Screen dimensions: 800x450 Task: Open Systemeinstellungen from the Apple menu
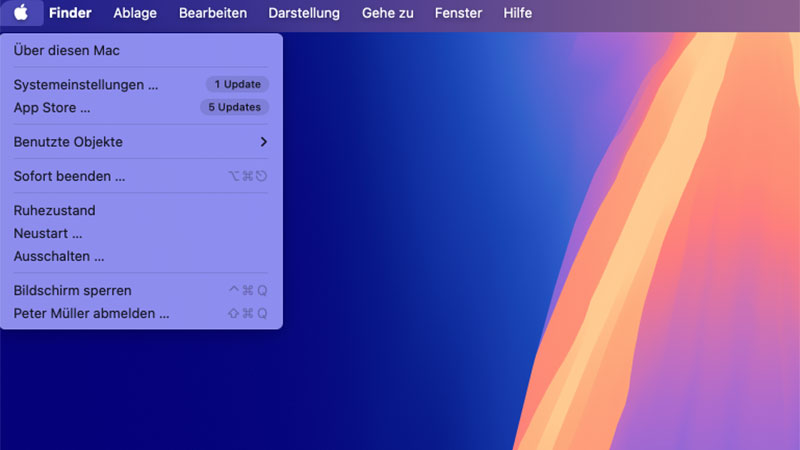[x=141, y=85]
